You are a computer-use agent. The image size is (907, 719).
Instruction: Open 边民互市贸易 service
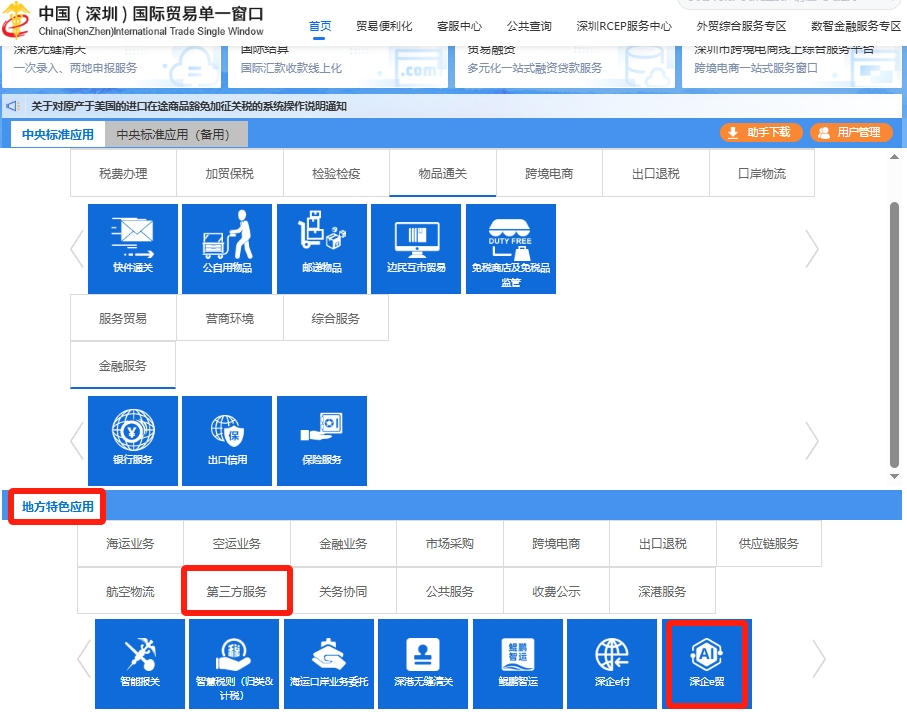(x=416, y=249)
